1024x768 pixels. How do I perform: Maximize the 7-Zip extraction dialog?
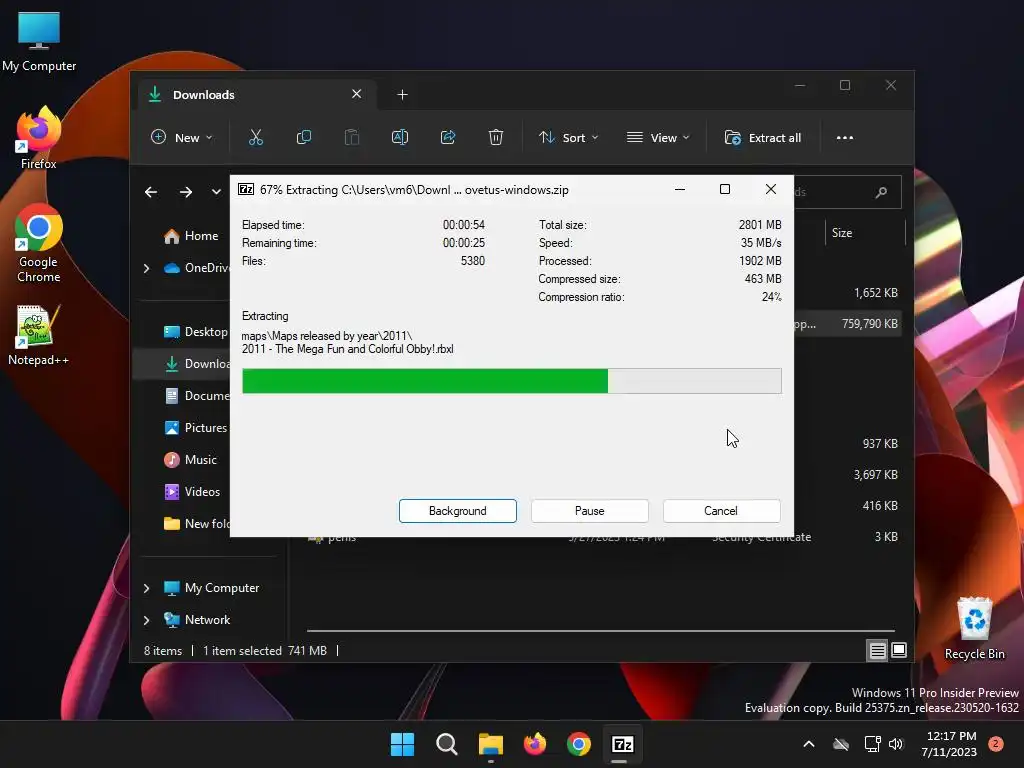(x=725, y=189)
